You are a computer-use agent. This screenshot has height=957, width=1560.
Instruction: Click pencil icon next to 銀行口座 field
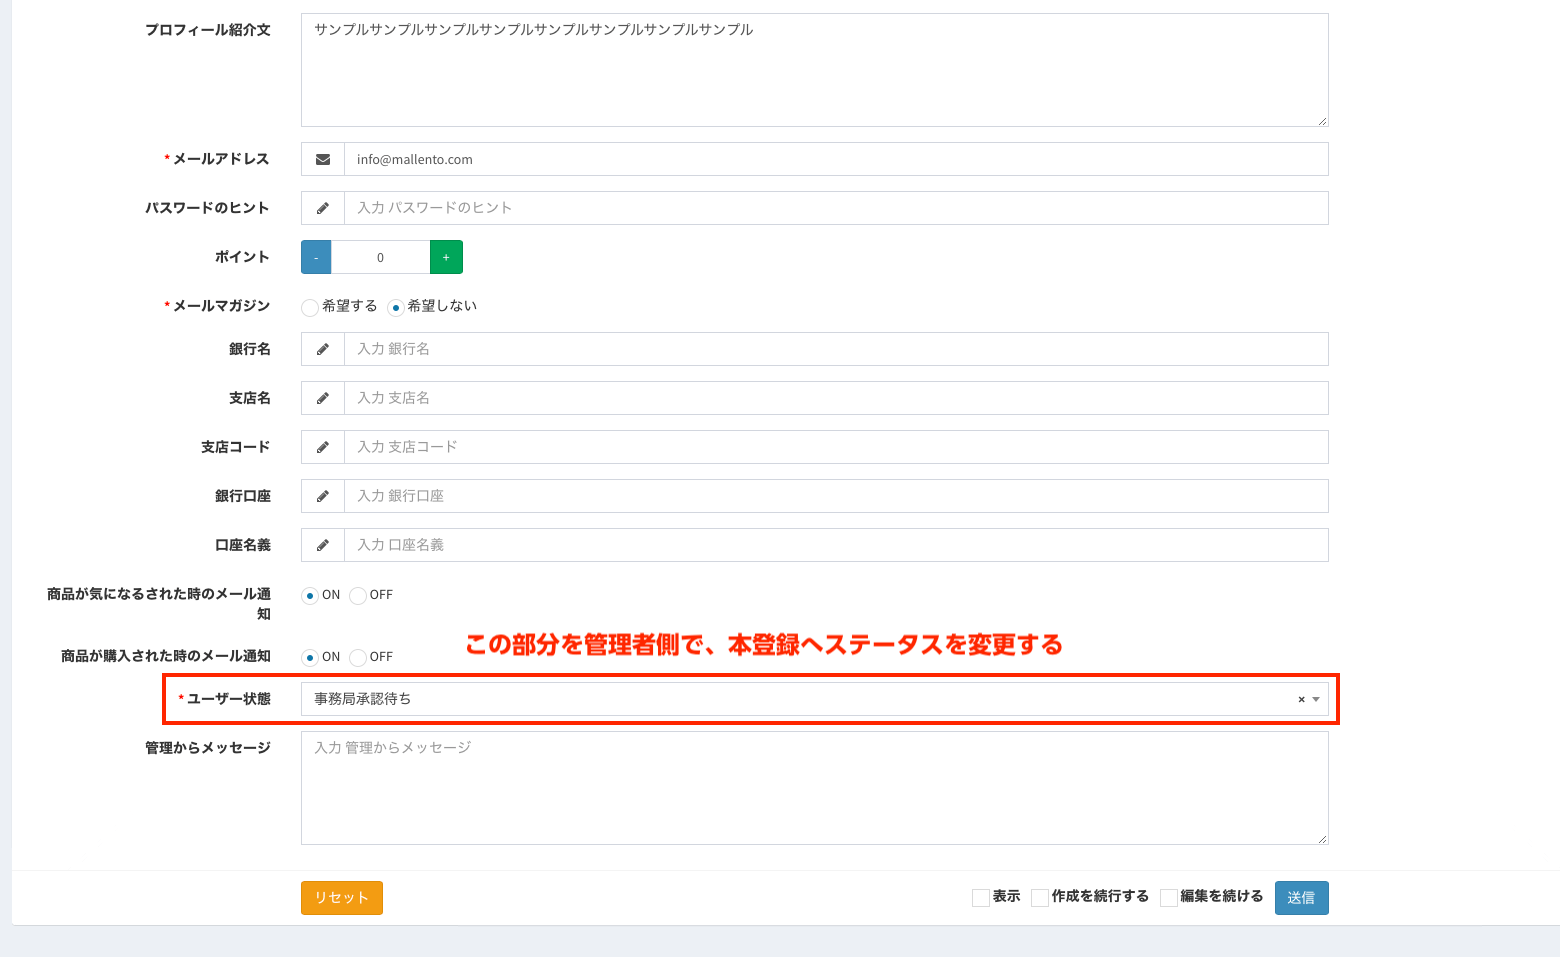[x=323, y=496]
